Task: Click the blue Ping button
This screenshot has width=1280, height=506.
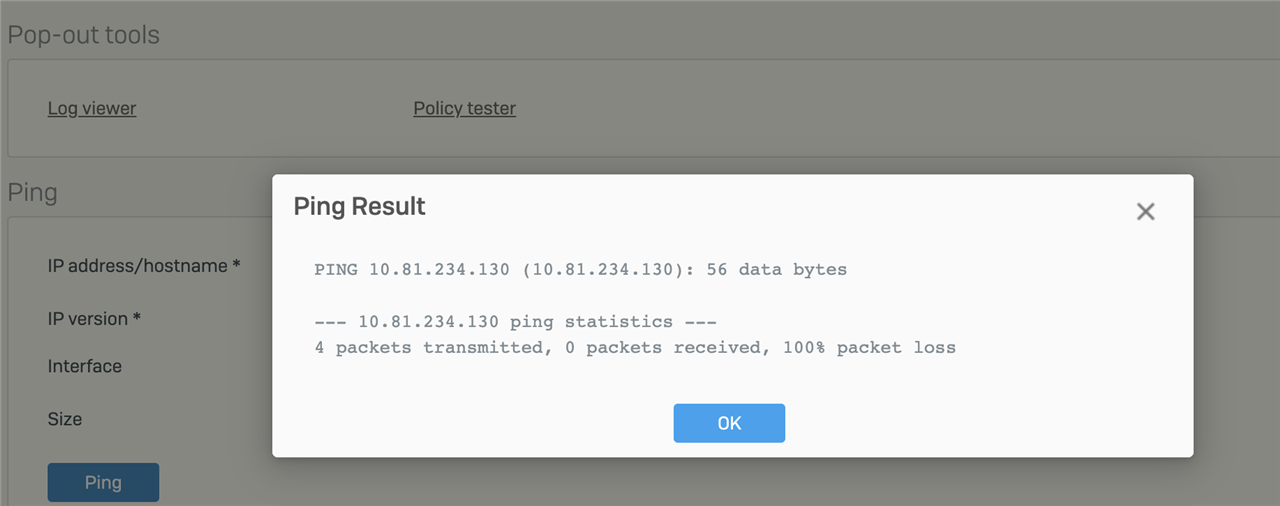Action: [103, 482]
